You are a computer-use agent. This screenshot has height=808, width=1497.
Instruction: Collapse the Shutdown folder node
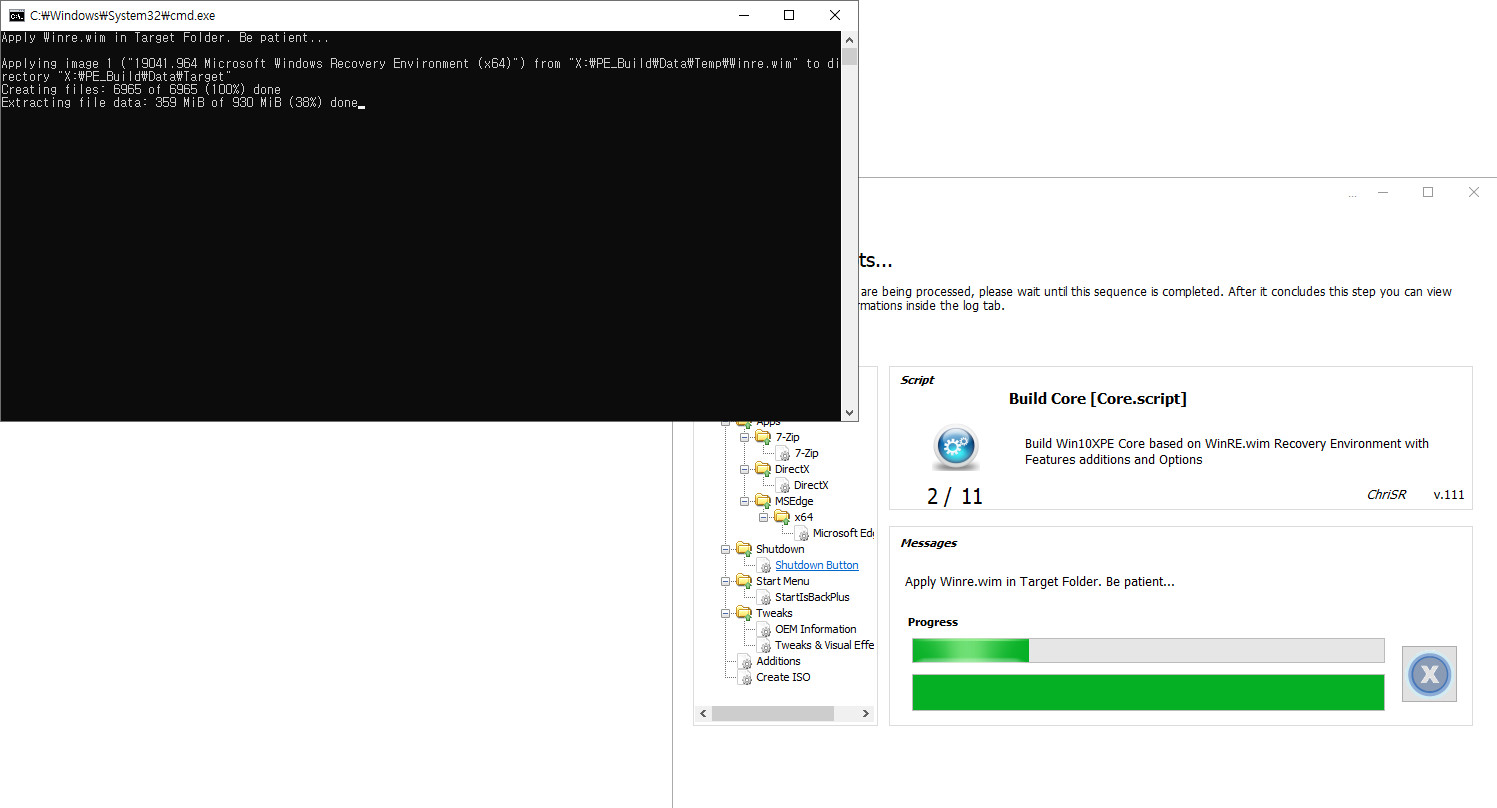tap(725, 549)
